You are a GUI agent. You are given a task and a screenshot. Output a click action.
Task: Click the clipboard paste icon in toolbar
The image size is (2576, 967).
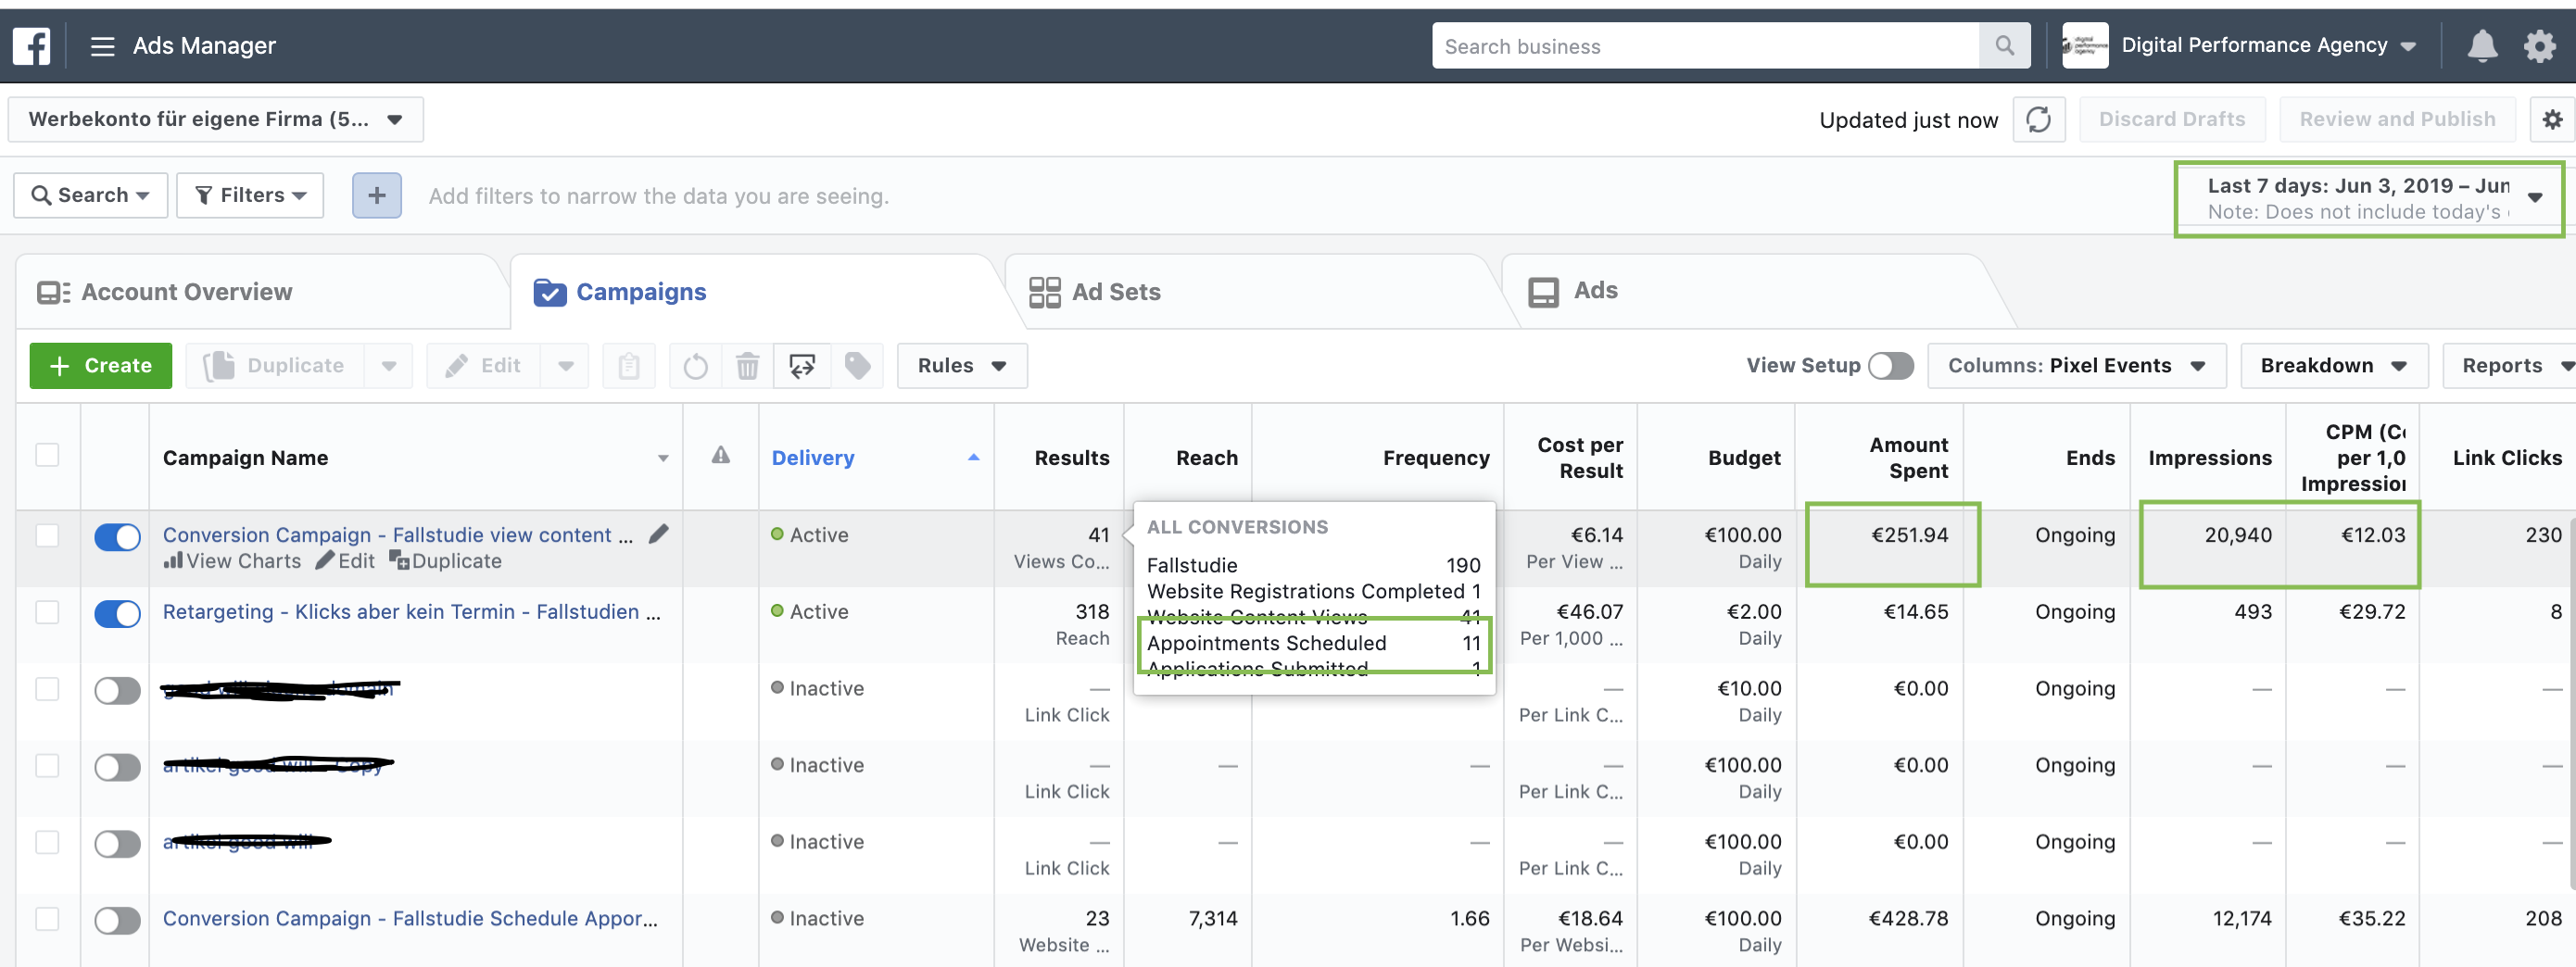629,366
